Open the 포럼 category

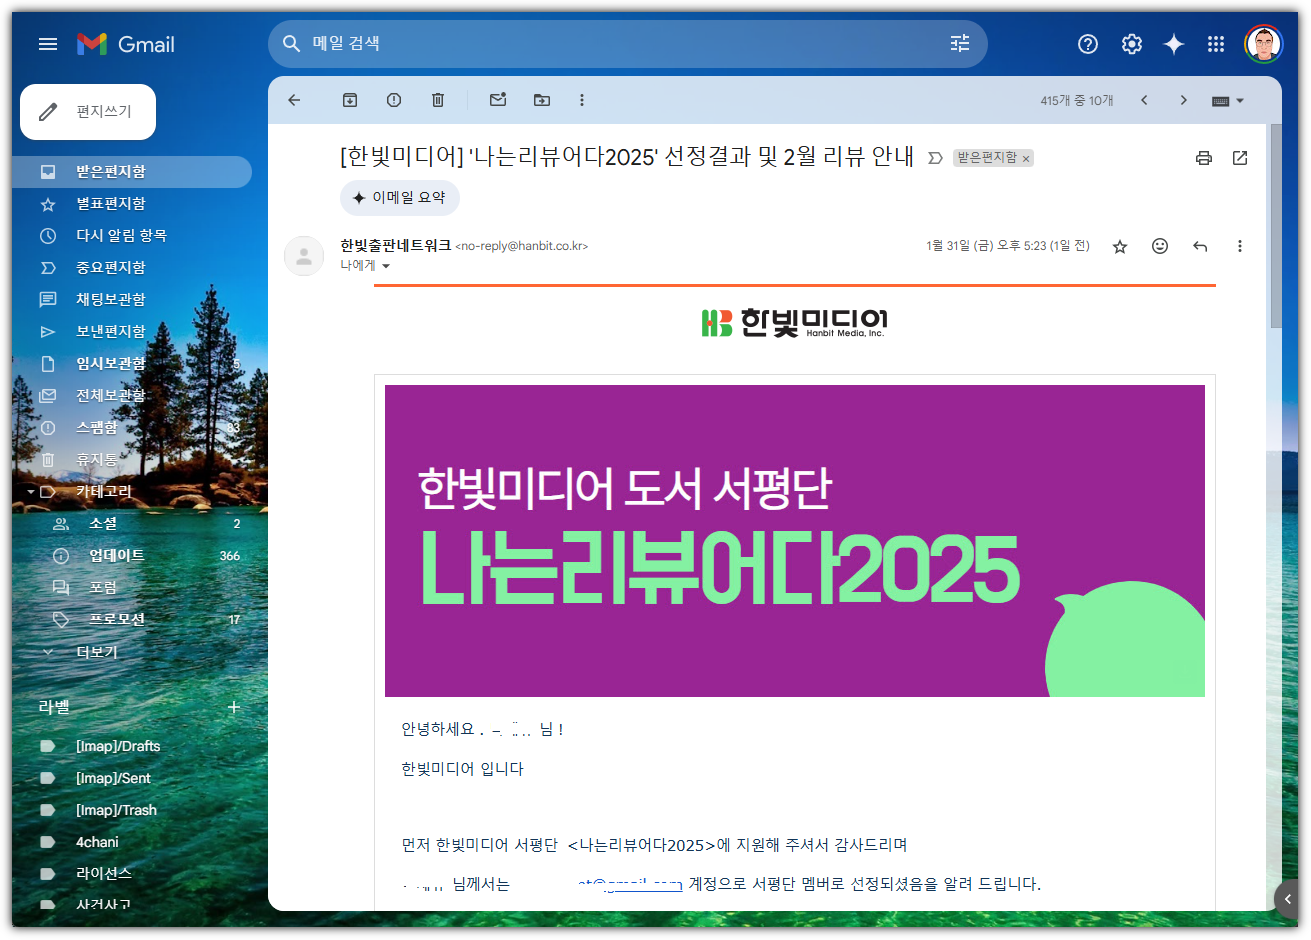pos(132,588)
